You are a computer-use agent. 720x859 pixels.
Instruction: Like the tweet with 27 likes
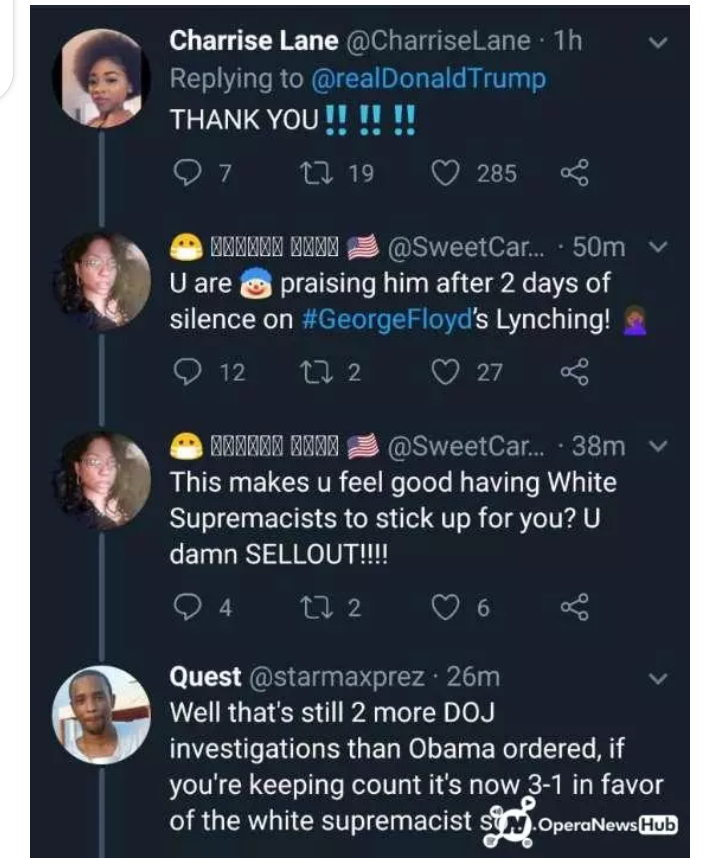[444, 373]
